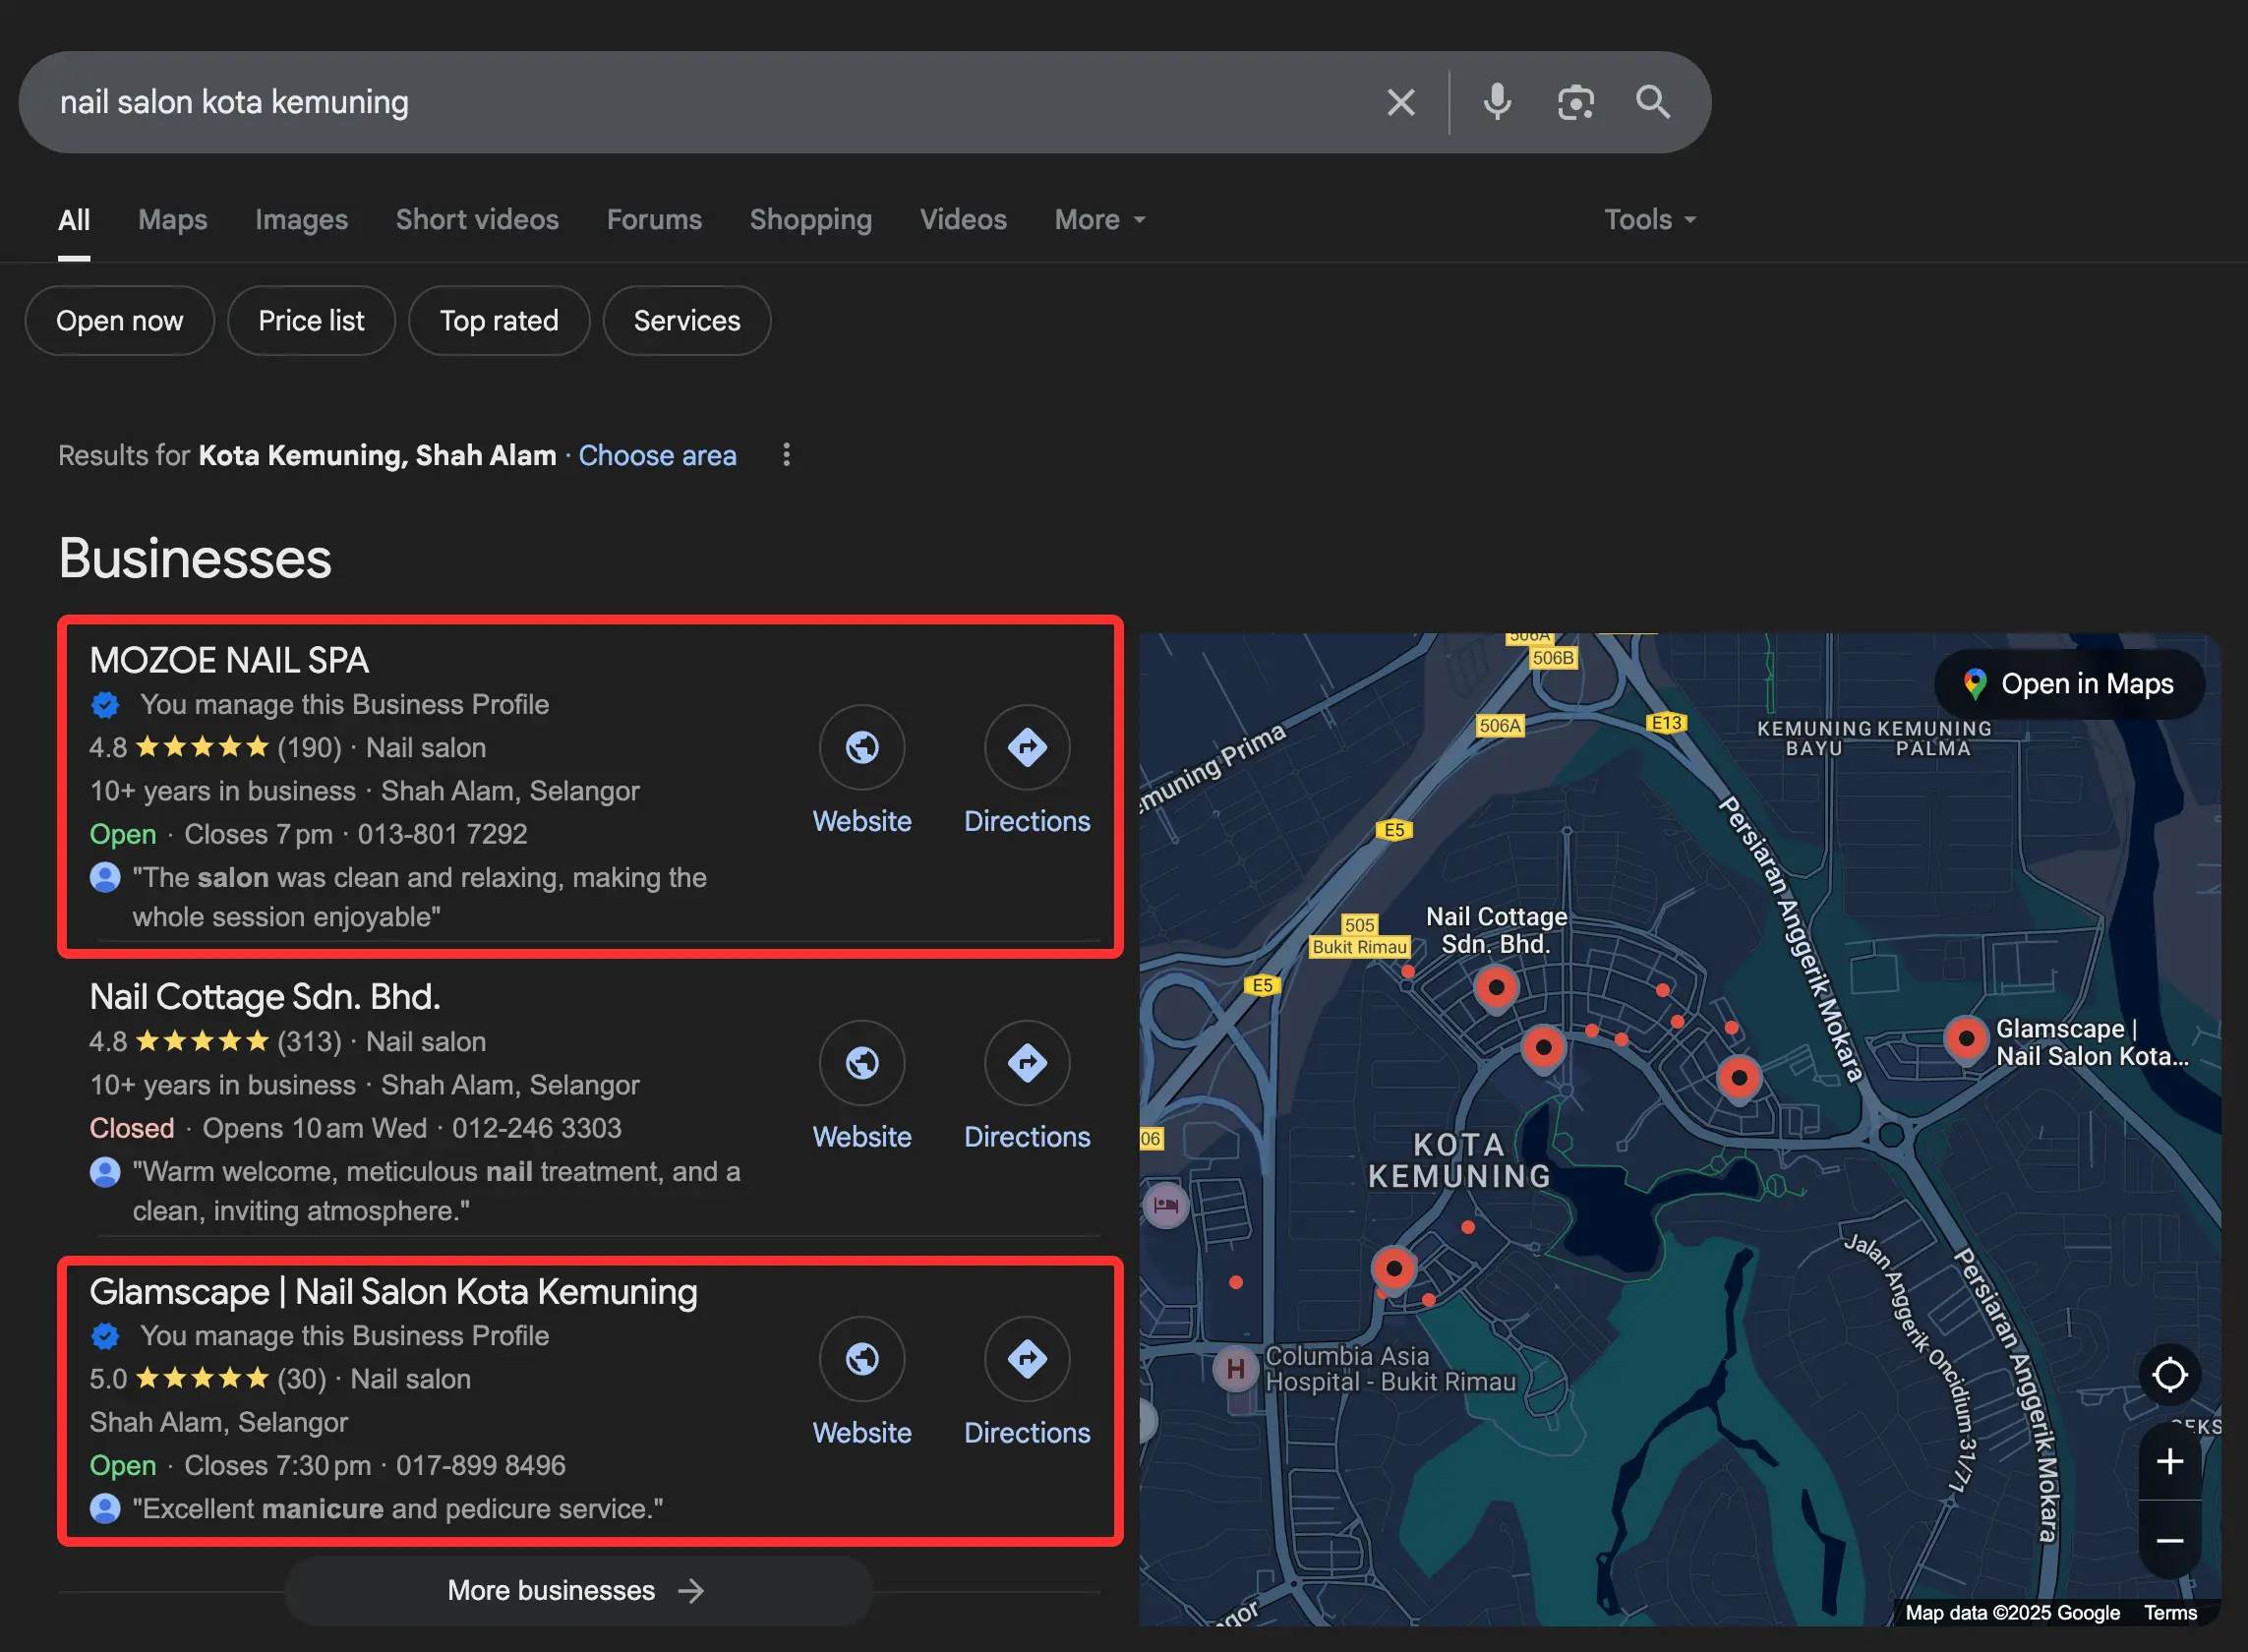This screenshot has width=2248, height=1652.
Task: Open Nail Cottage Sdn. Bhd. listing title
Action: 265,996
